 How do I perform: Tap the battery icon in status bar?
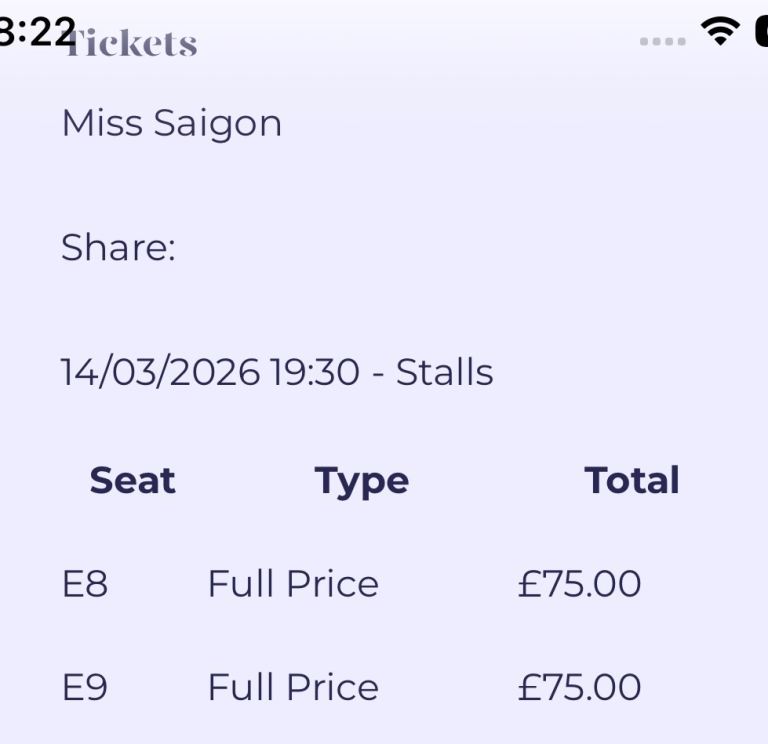(x=761, y=31)
